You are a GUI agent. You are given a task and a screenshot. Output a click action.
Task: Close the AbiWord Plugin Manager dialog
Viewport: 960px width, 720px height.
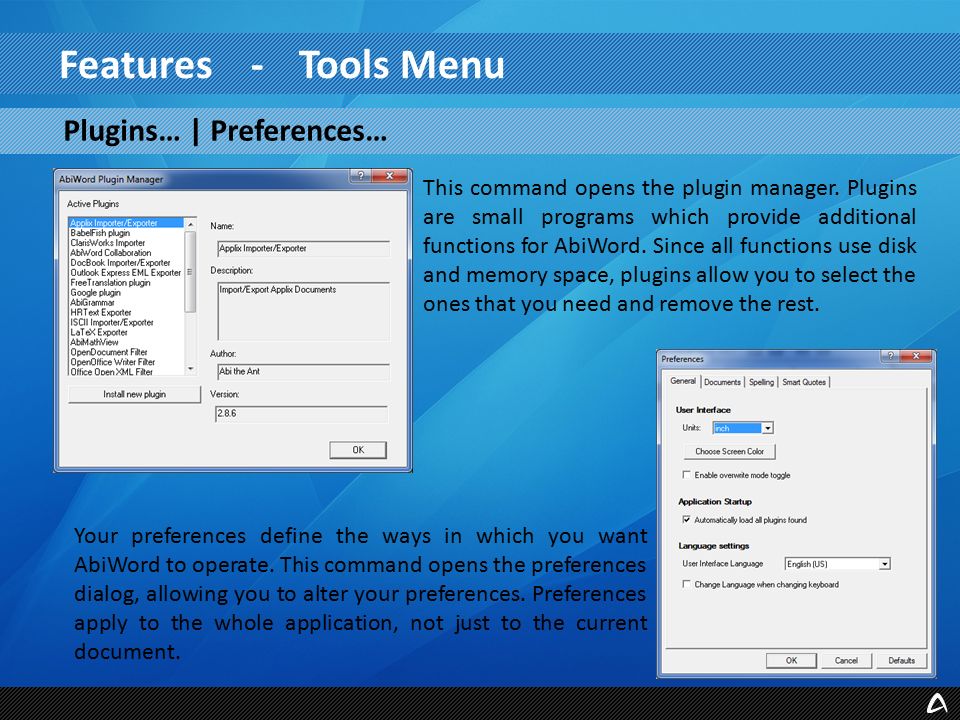tap(389, 176)
